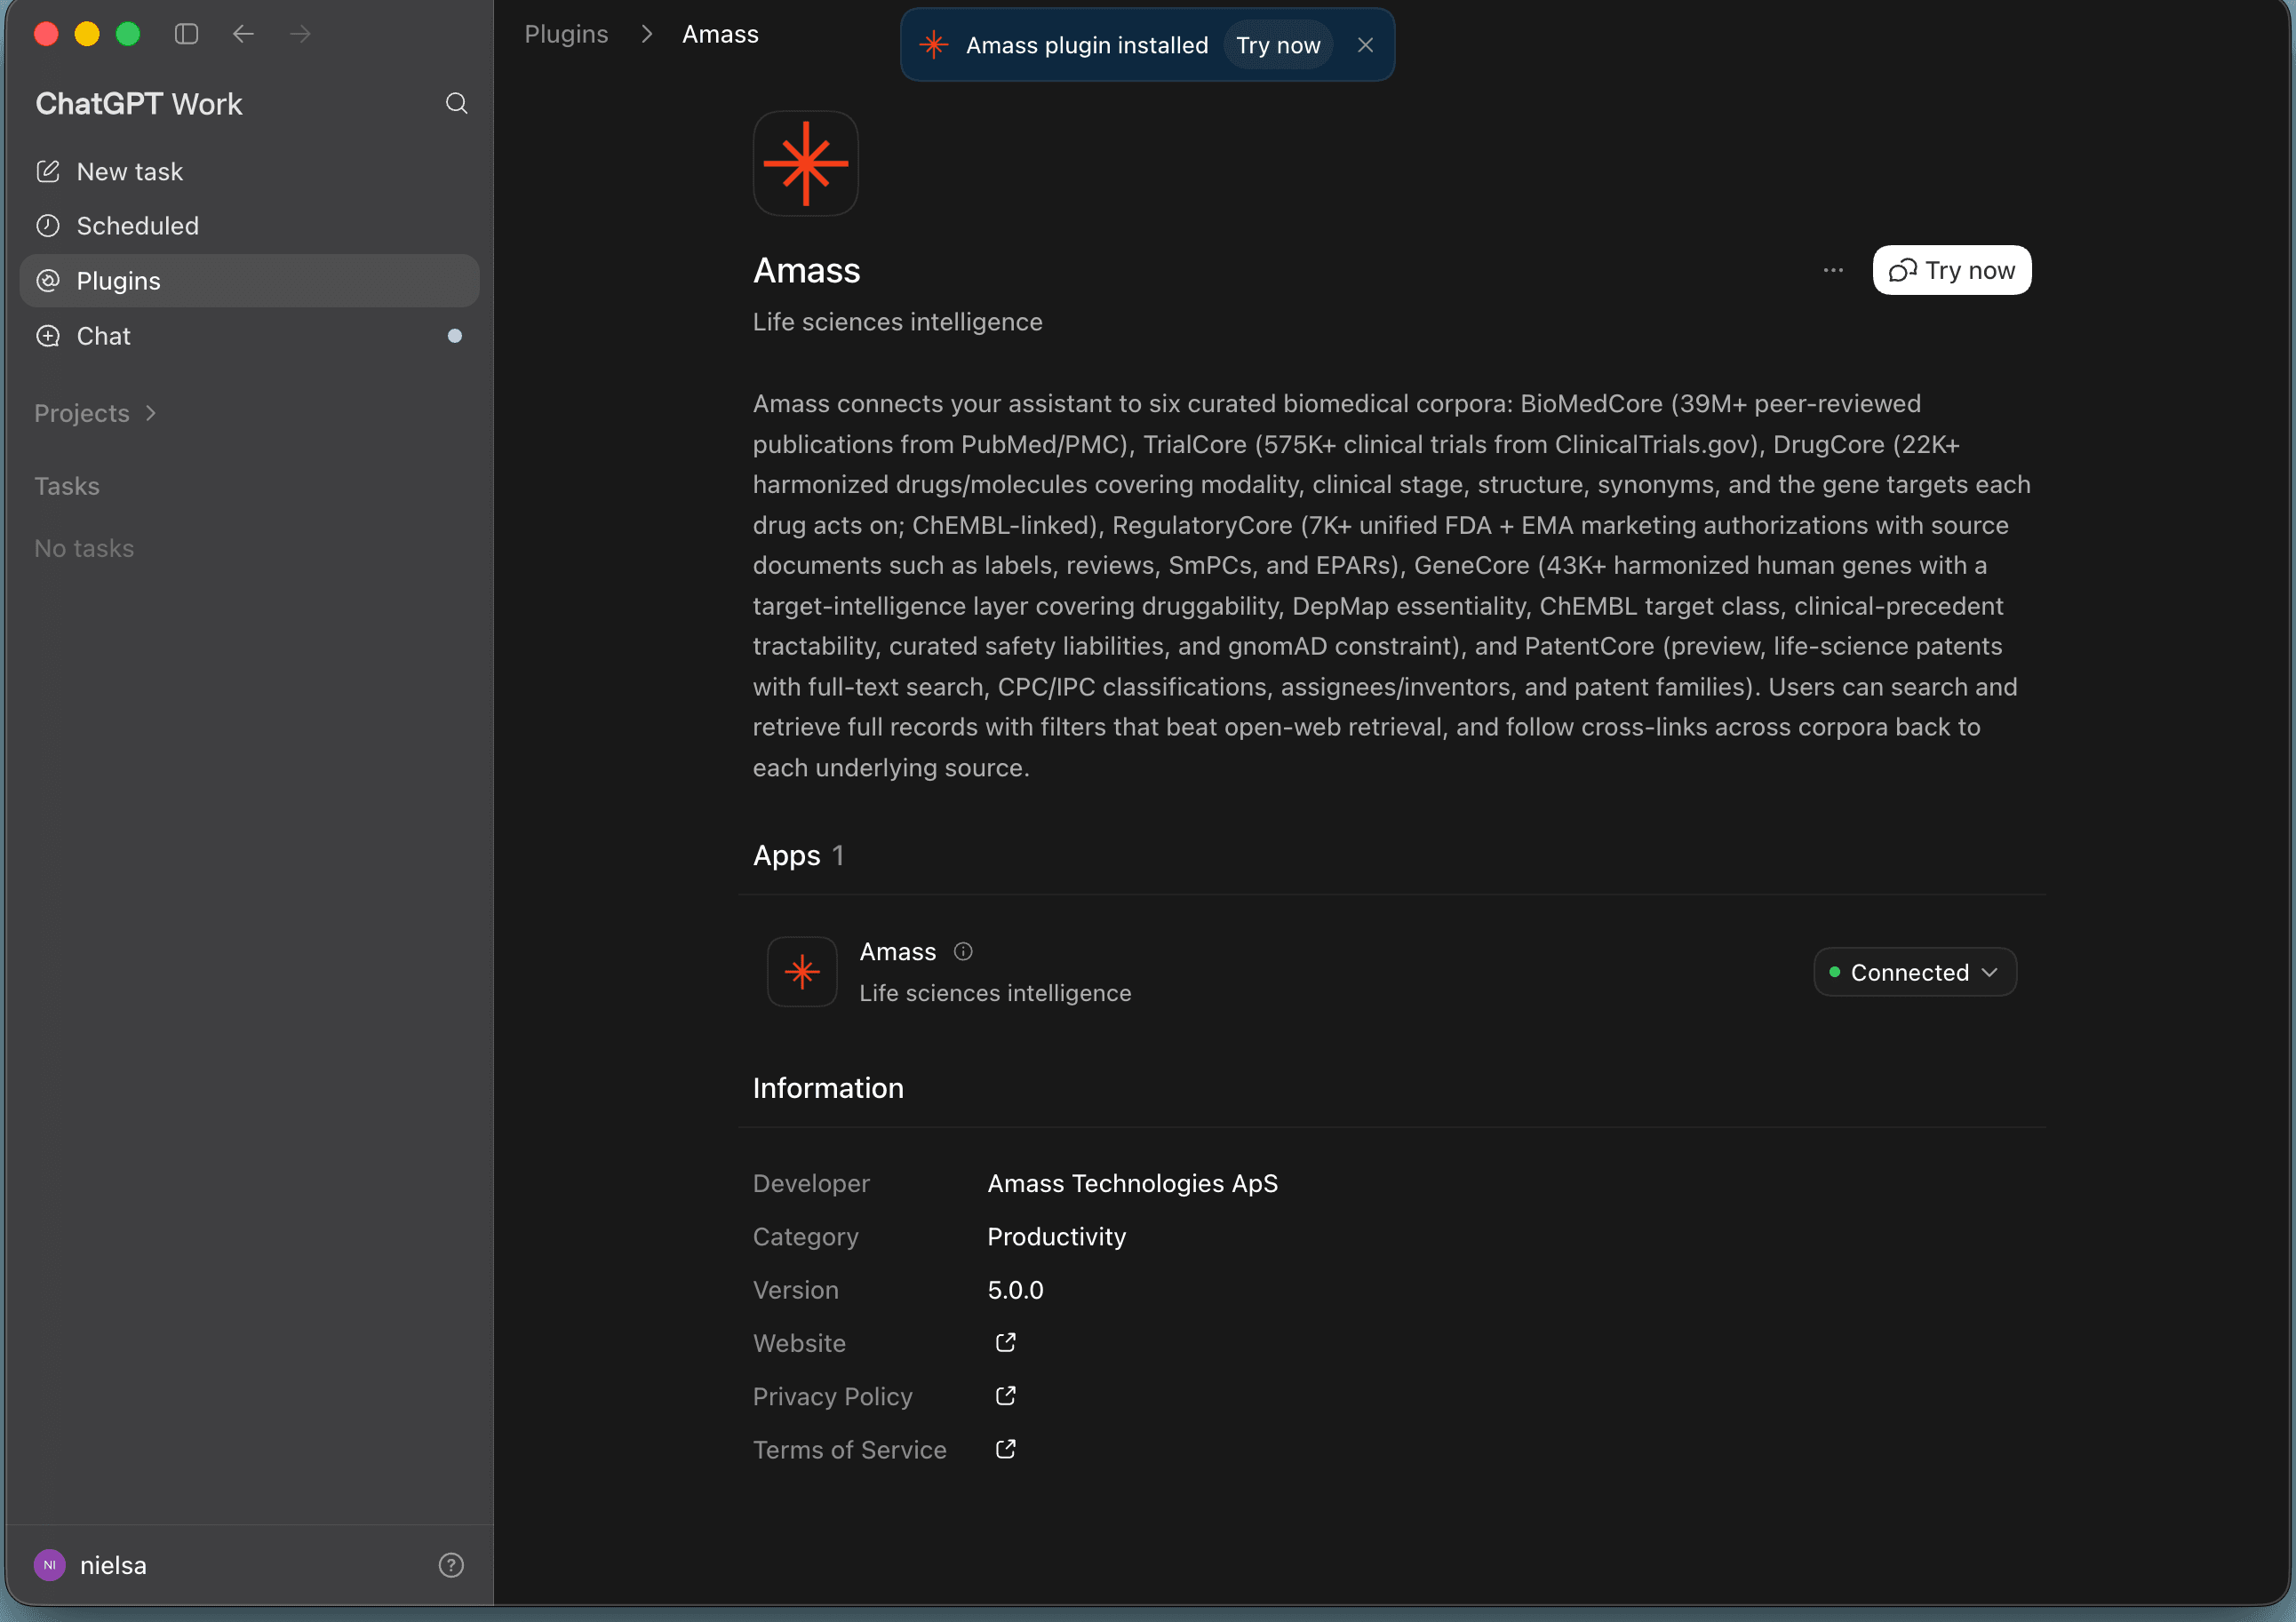Expand the Projects section
The image size is (2296, 1622).
[x=96, y=413]
